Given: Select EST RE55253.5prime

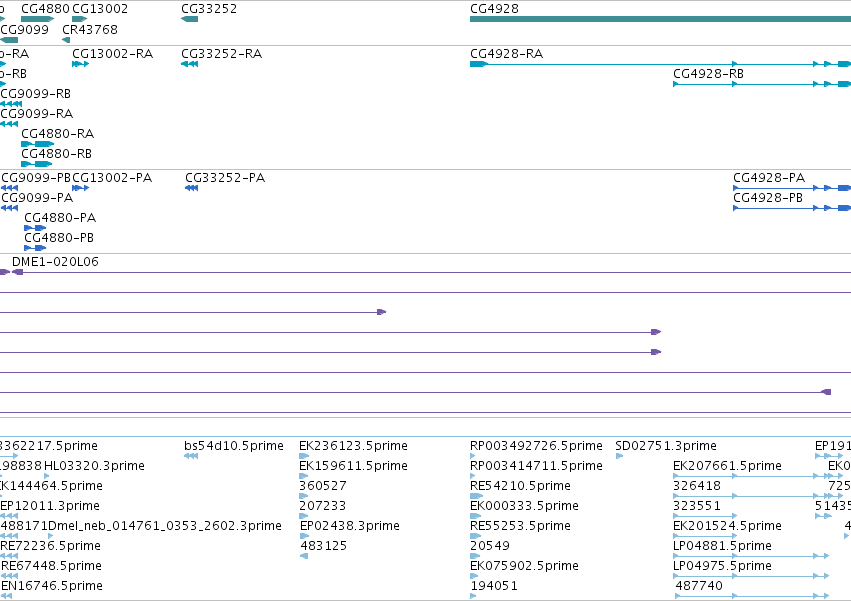Looking at the screenshot, I should coord(520,526).
